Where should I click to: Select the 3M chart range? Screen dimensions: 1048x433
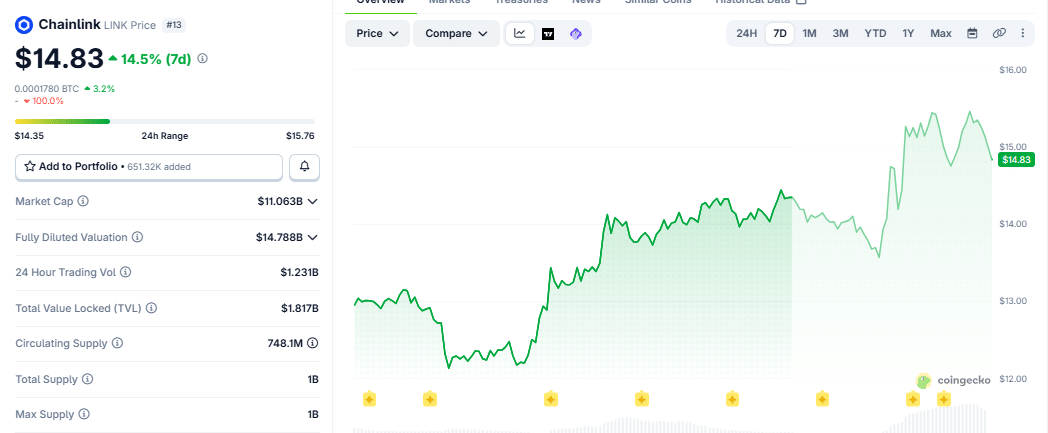tap(840, 33)
